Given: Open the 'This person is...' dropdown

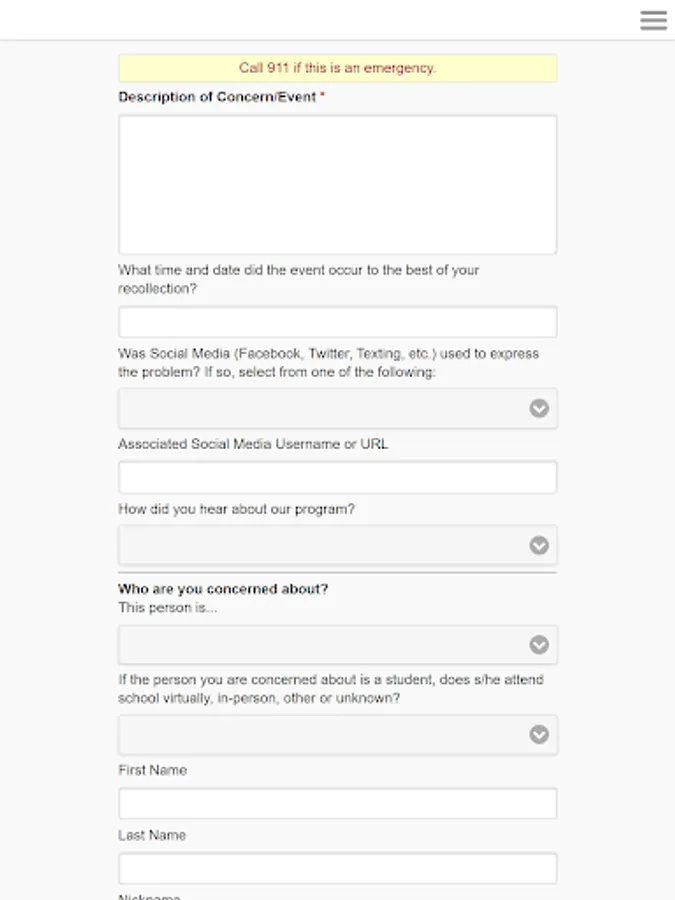Looking at the screenshot, I should pyautogui.click(x=338, y=645).
